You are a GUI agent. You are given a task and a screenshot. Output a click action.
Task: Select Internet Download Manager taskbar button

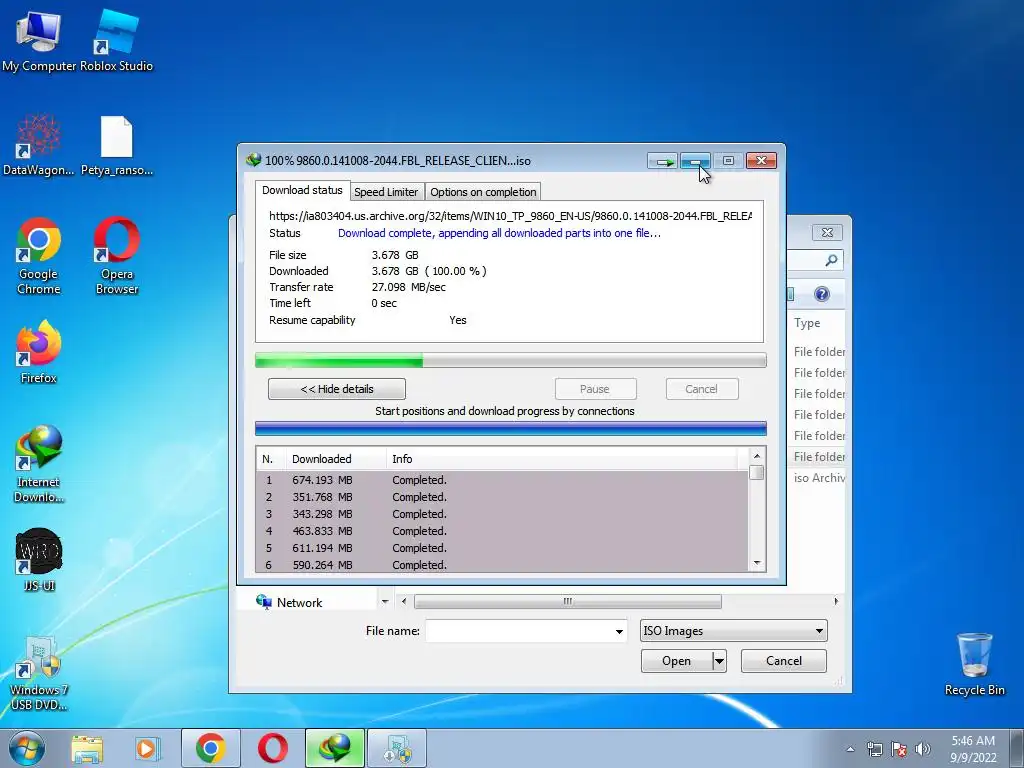tap(334, 748)
